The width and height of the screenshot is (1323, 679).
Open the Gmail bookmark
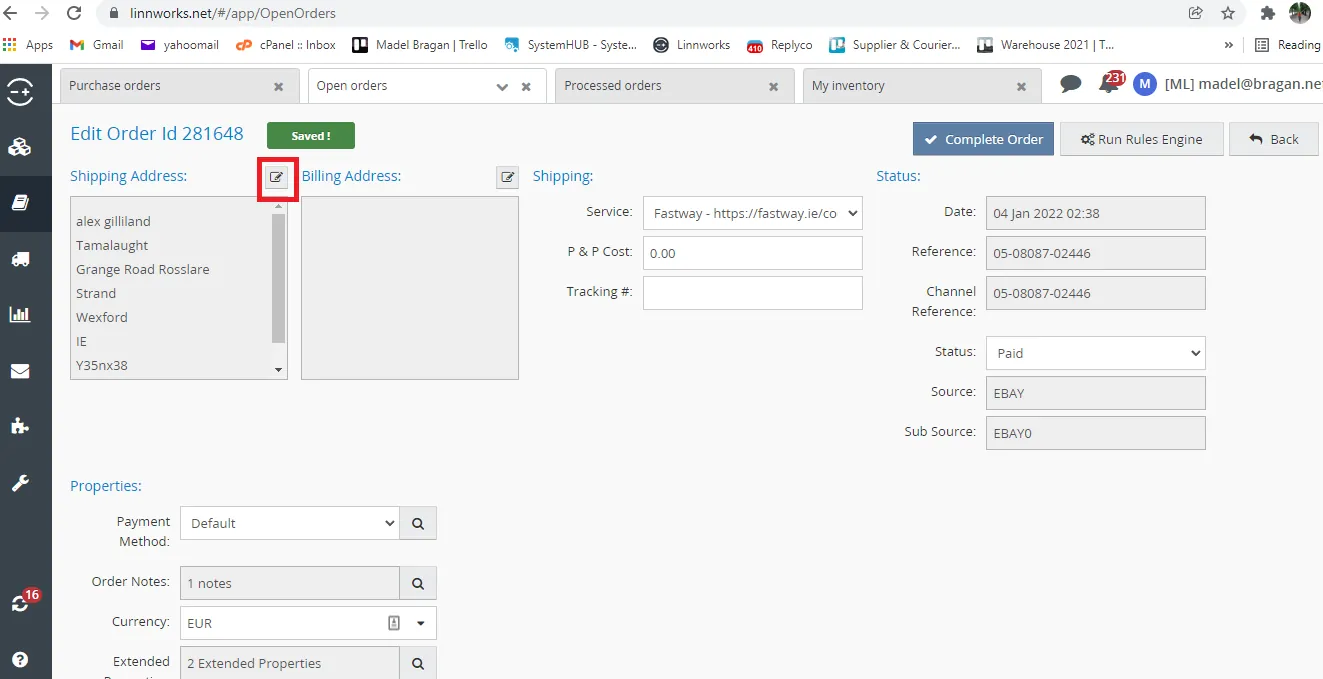[96, 45]
